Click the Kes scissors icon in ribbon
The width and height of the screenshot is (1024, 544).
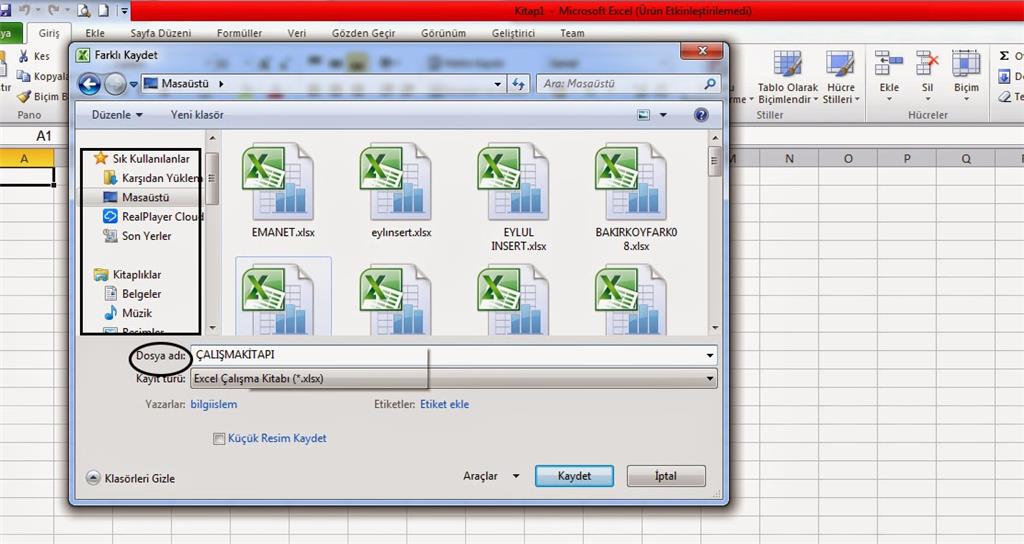[x=24, y=56]
